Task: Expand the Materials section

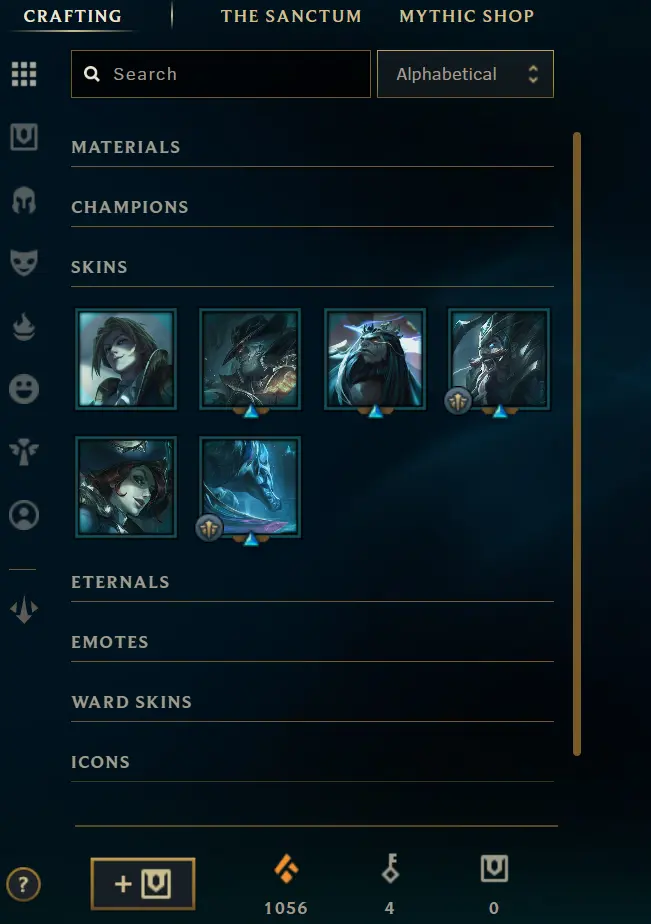Action: [x=312, y=147]
